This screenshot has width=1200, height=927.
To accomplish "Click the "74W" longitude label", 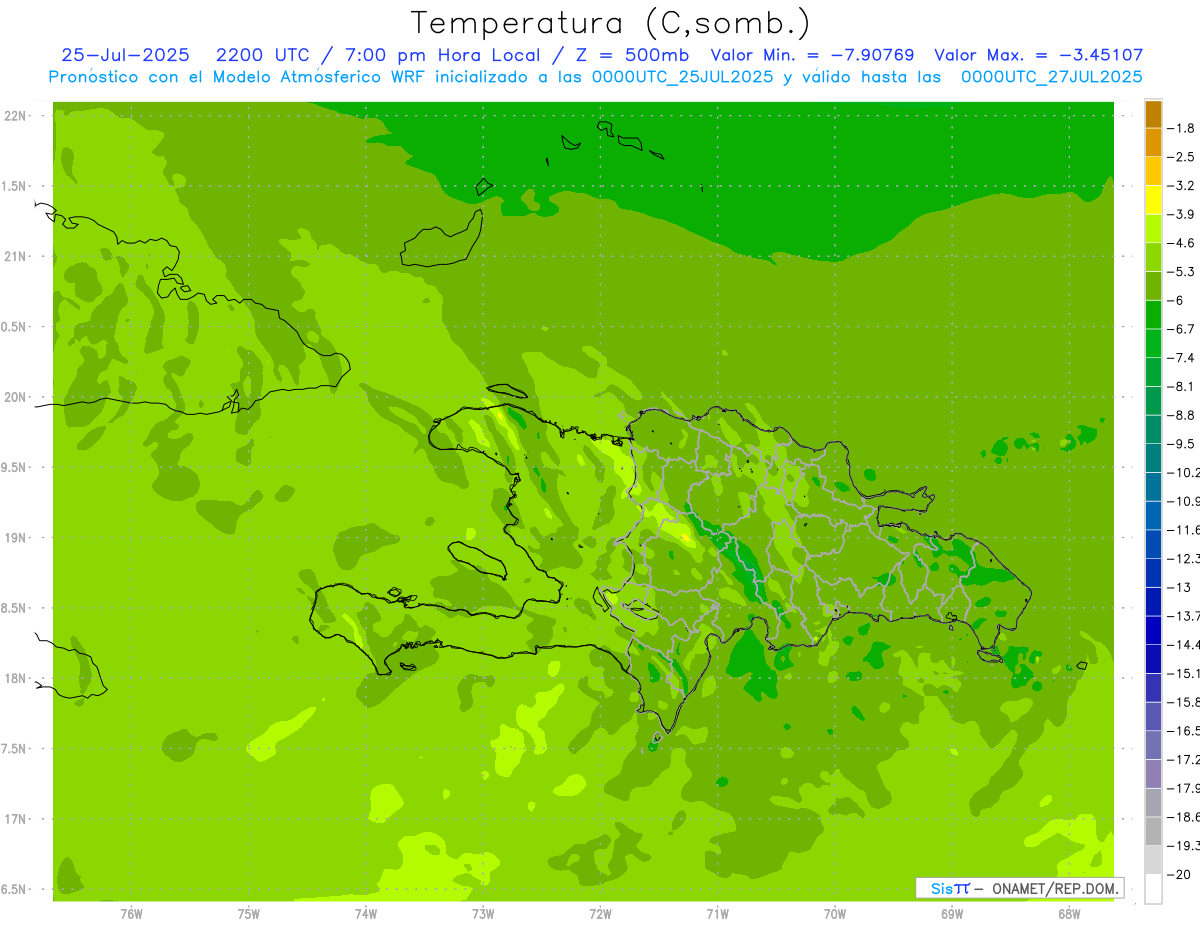I will [366, 913].
